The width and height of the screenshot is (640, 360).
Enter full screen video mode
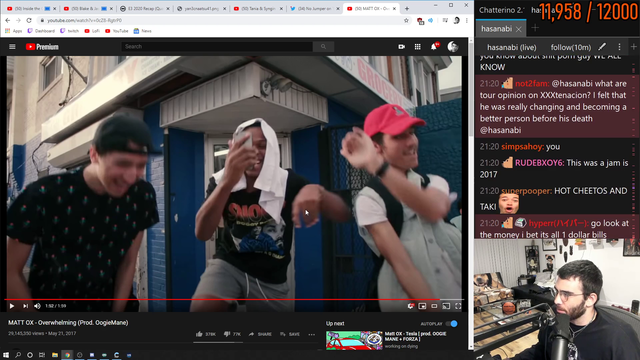[458, 306]
